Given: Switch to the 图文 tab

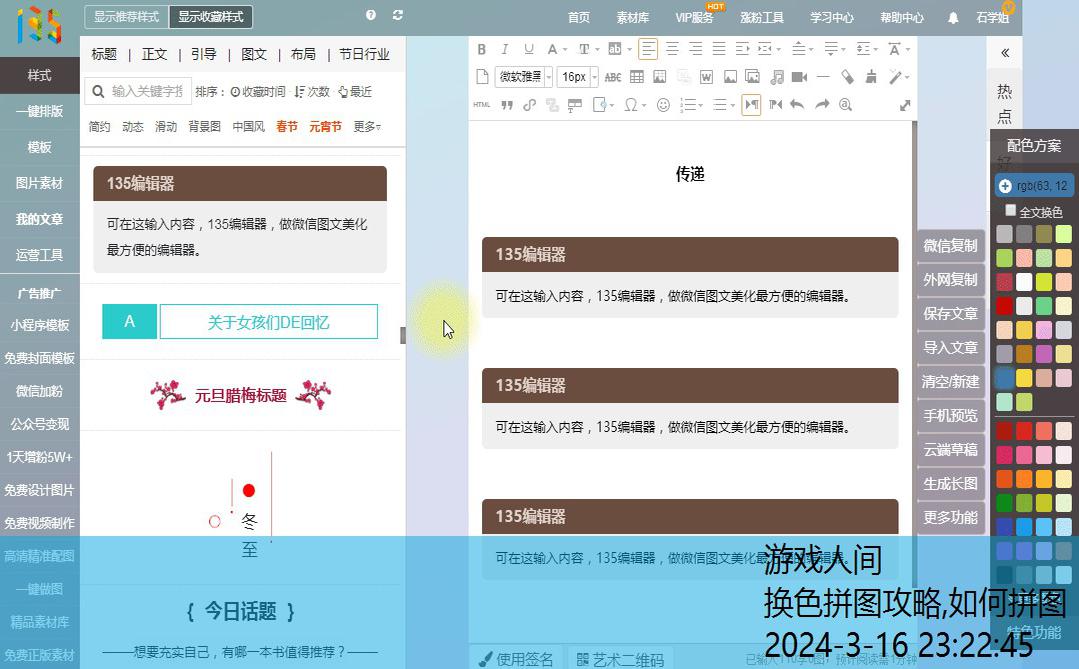Looking at the screenshot, I should [254, 54].
